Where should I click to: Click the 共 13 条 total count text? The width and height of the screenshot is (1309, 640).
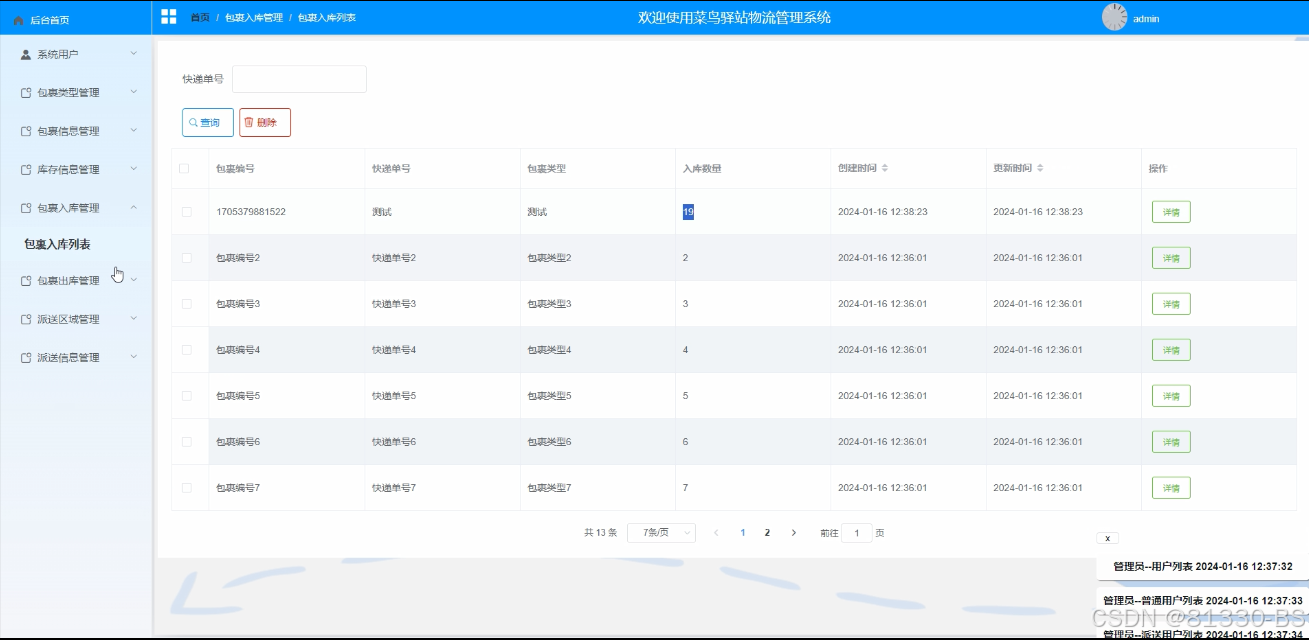[x=600, y=533]
